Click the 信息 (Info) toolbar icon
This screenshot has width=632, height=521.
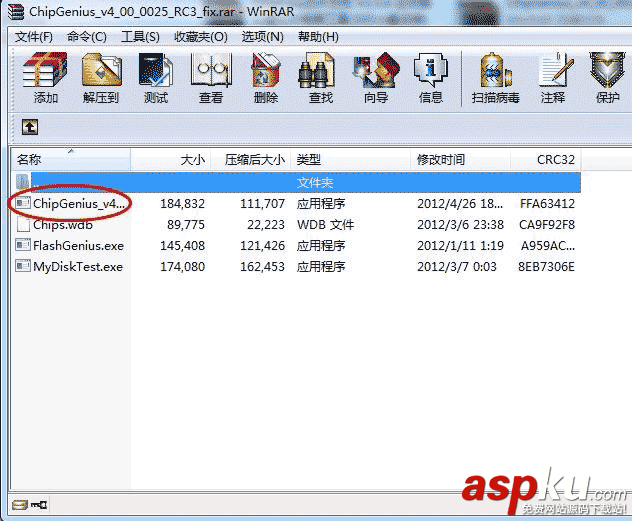coord(431,70)
